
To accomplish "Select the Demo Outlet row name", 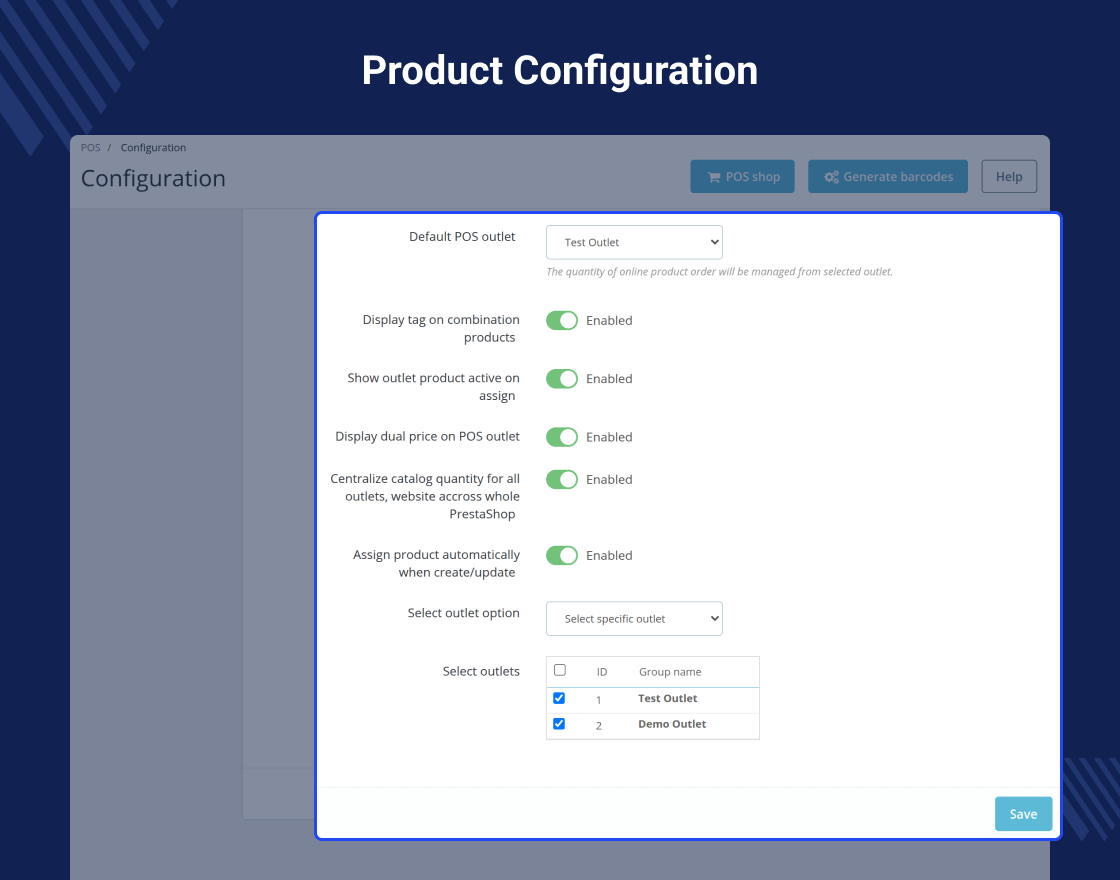I will tap(672, 724).
